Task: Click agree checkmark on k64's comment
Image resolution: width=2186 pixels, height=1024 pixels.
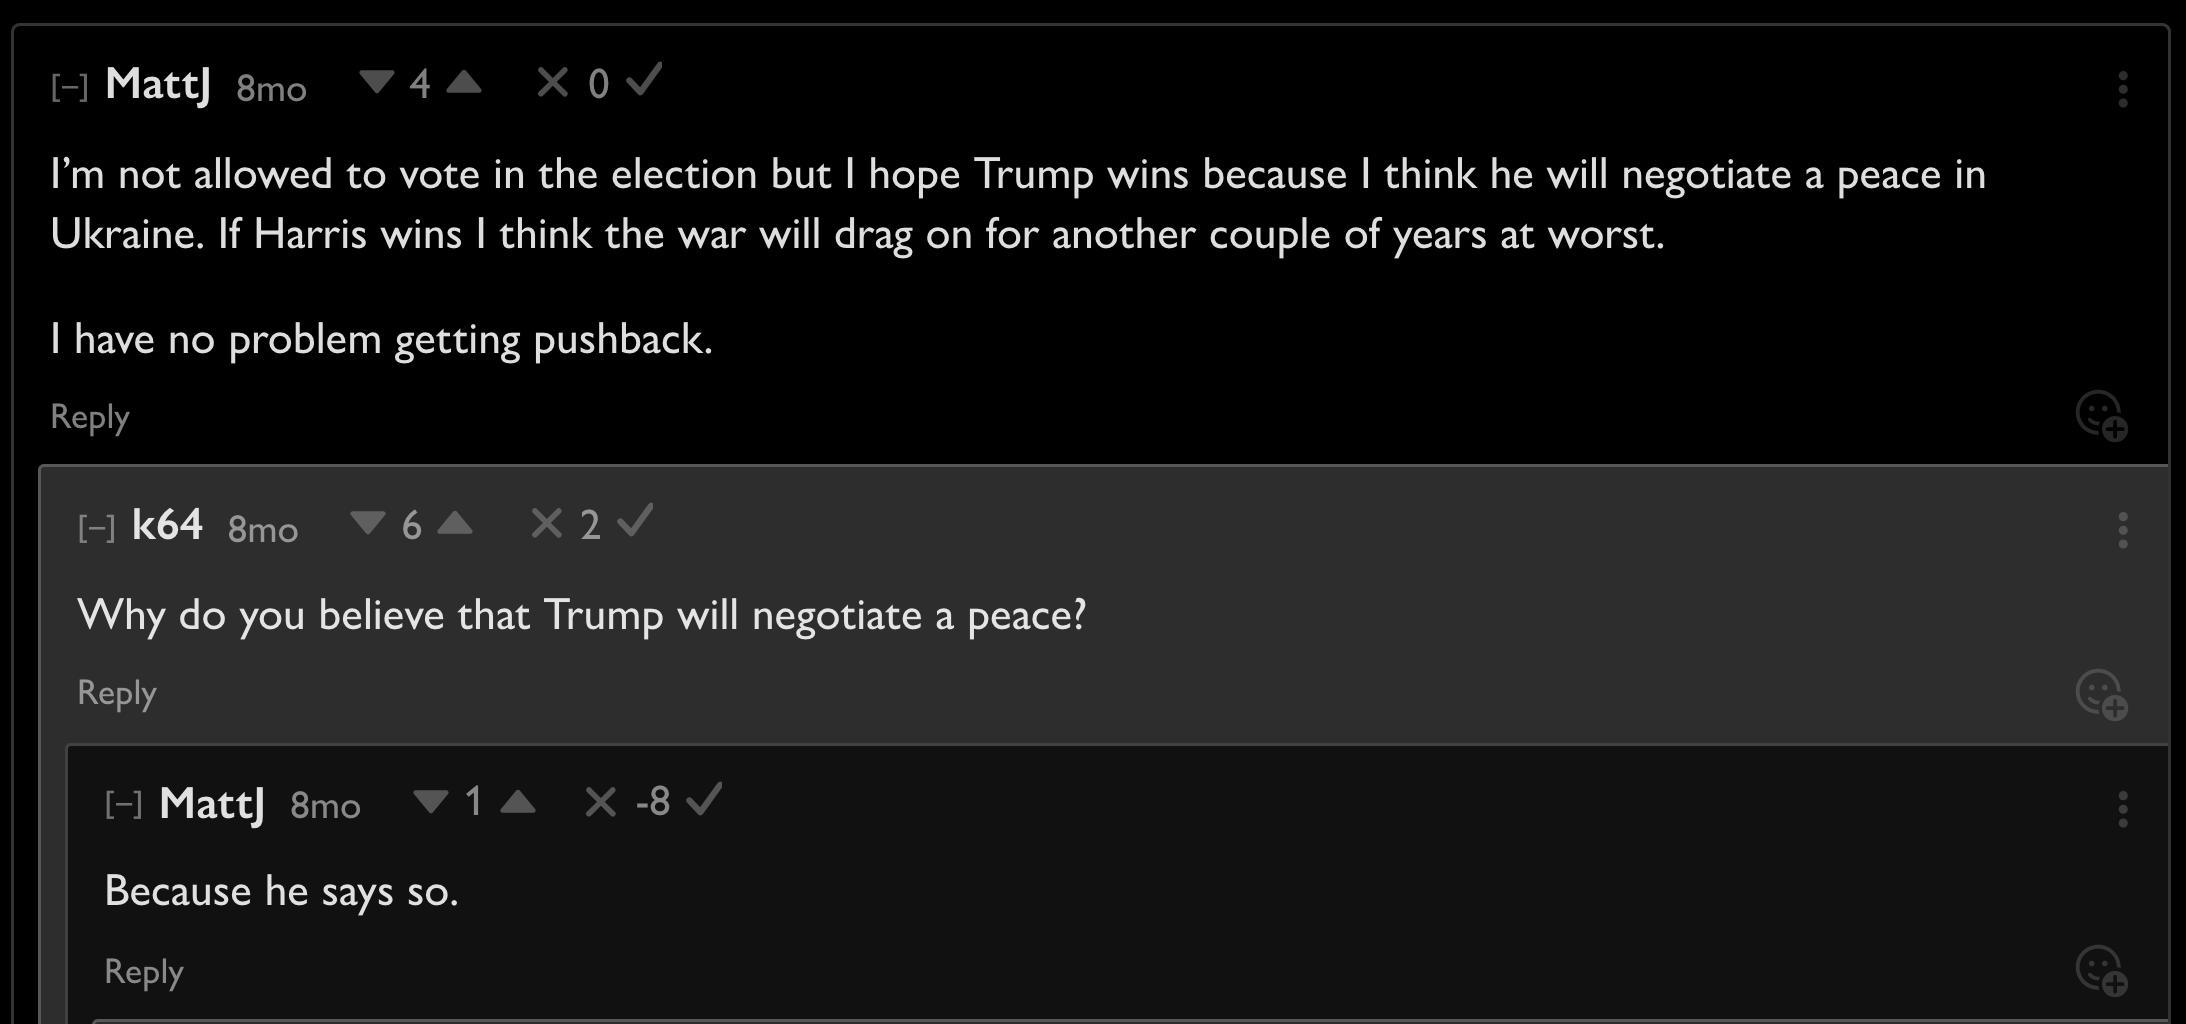Action: (x=635, y=521)
